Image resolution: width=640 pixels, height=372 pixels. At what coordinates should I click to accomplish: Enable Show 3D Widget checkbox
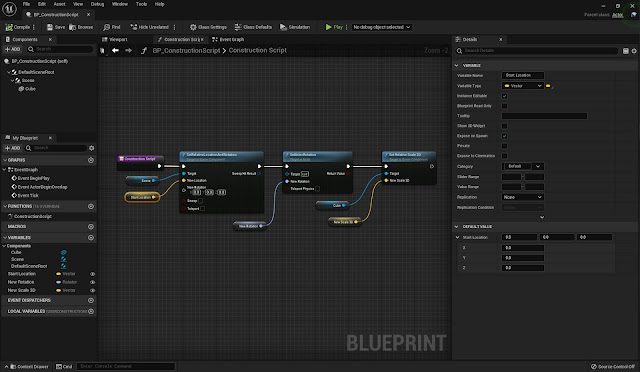coord(504,126)
